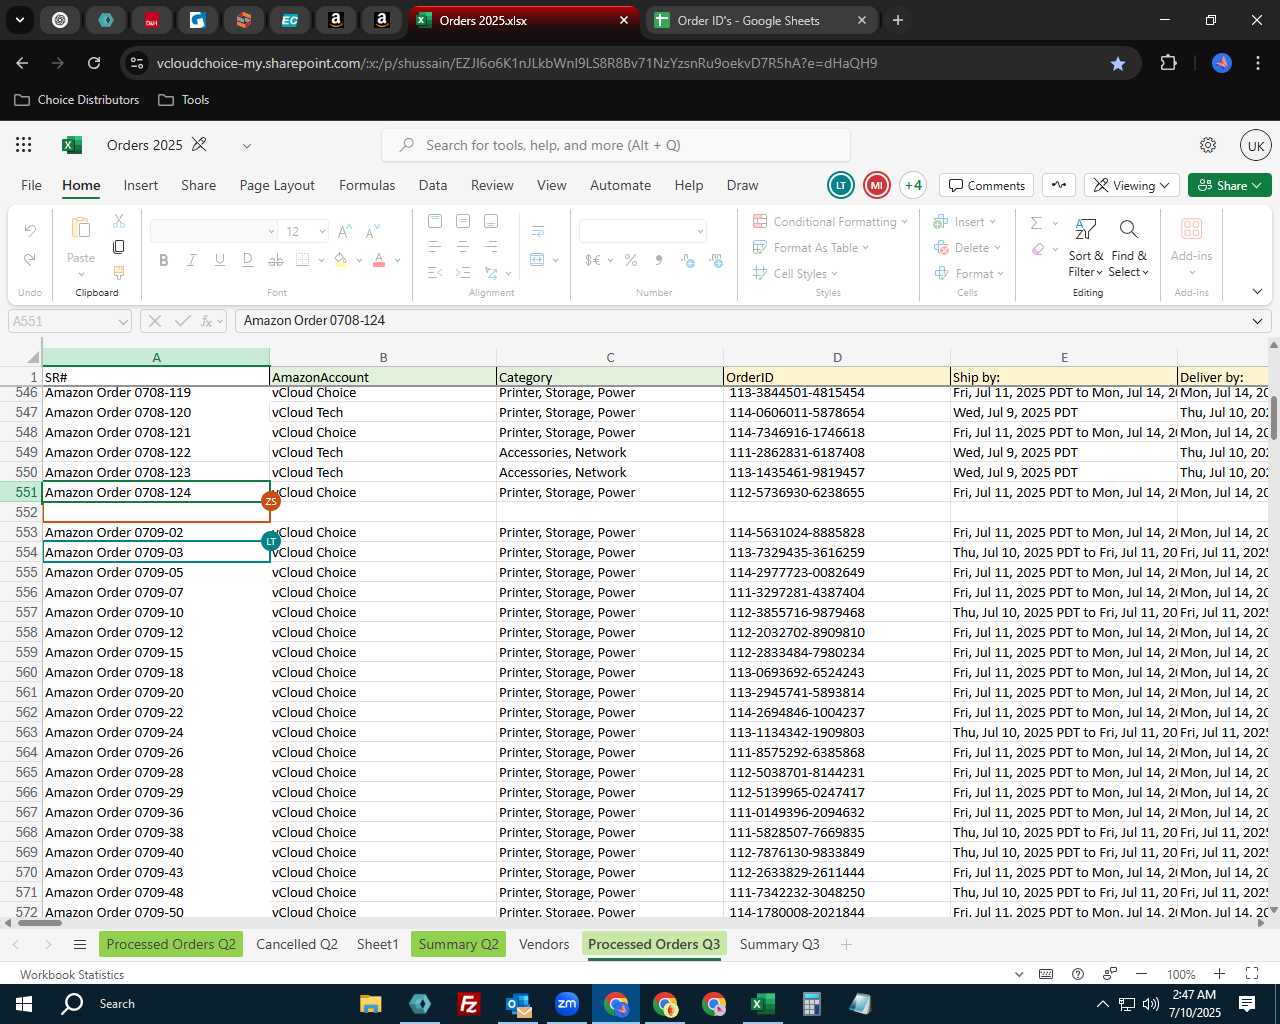Click the Name Box showing A551
The width and height of the screenshot is (1280, 1024).
pos(69,321)
